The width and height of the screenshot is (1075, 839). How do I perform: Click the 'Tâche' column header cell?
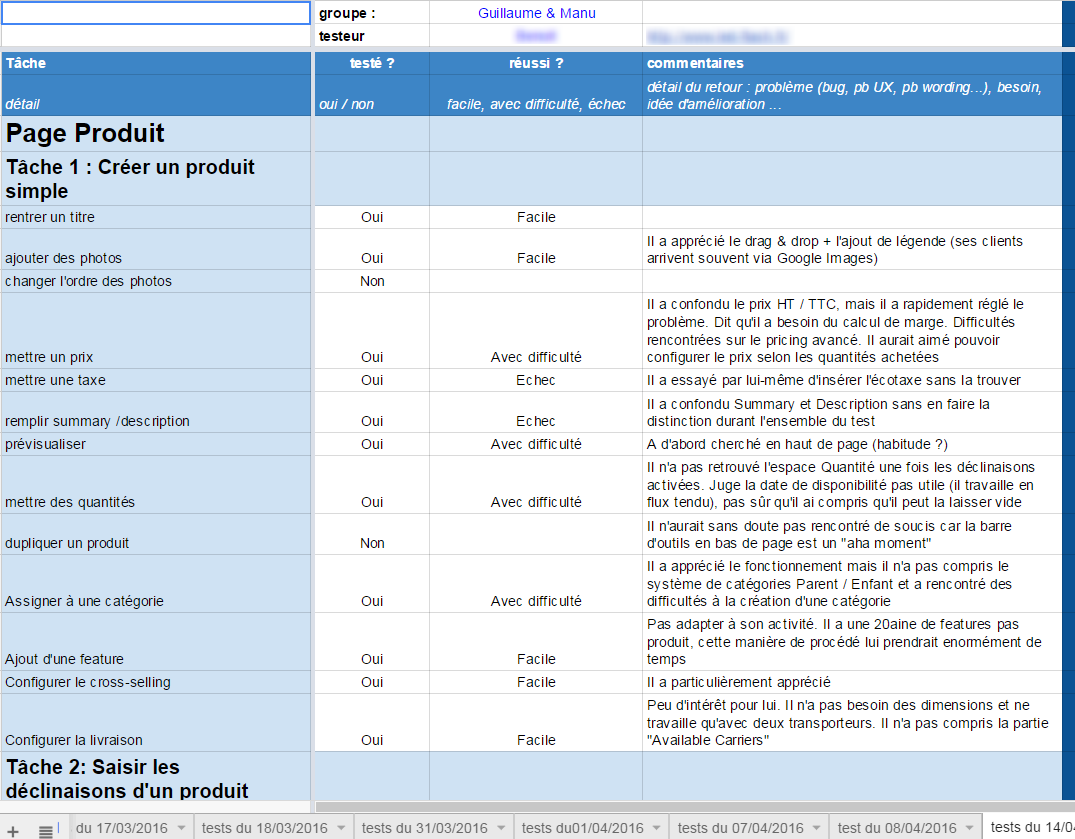click(x=156, y=63)
